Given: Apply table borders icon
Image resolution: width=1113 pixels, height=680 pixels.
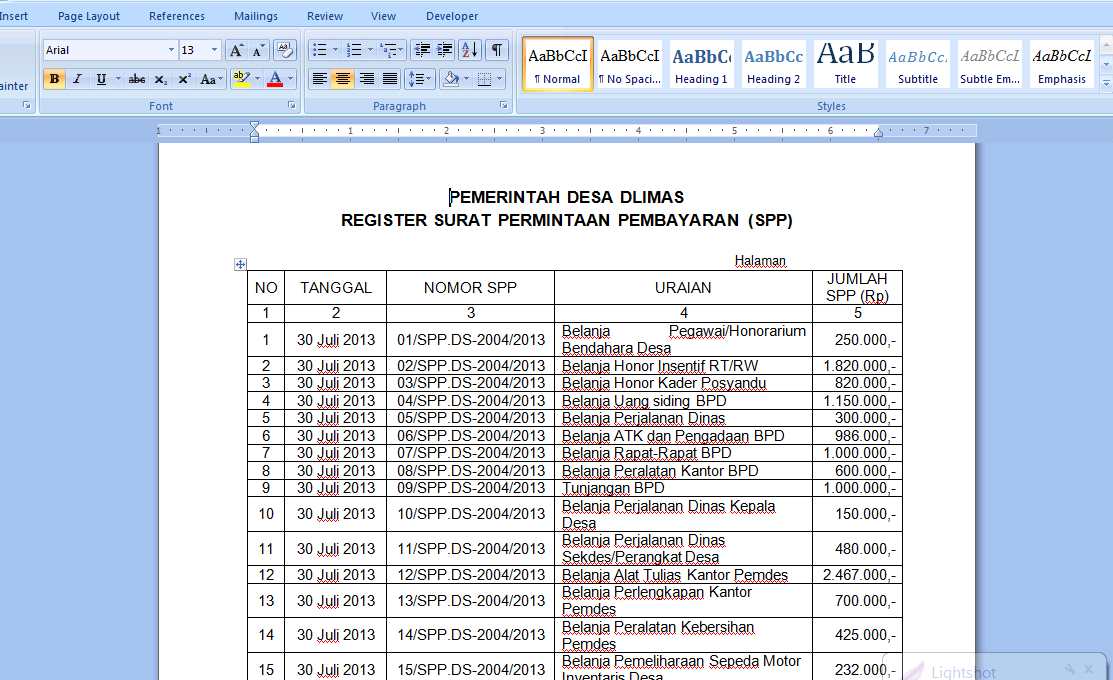Looking at the screenshot, I should [484, 79].
